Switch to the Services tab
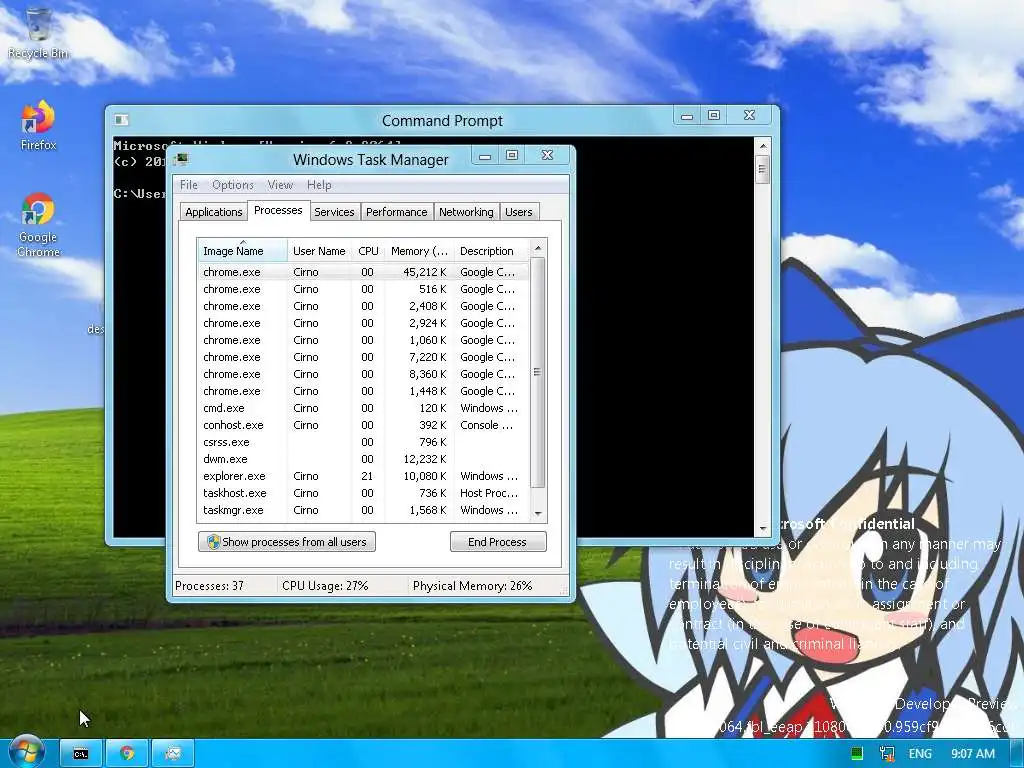This screenshot has height=768, width=1024. pos(334,212)
